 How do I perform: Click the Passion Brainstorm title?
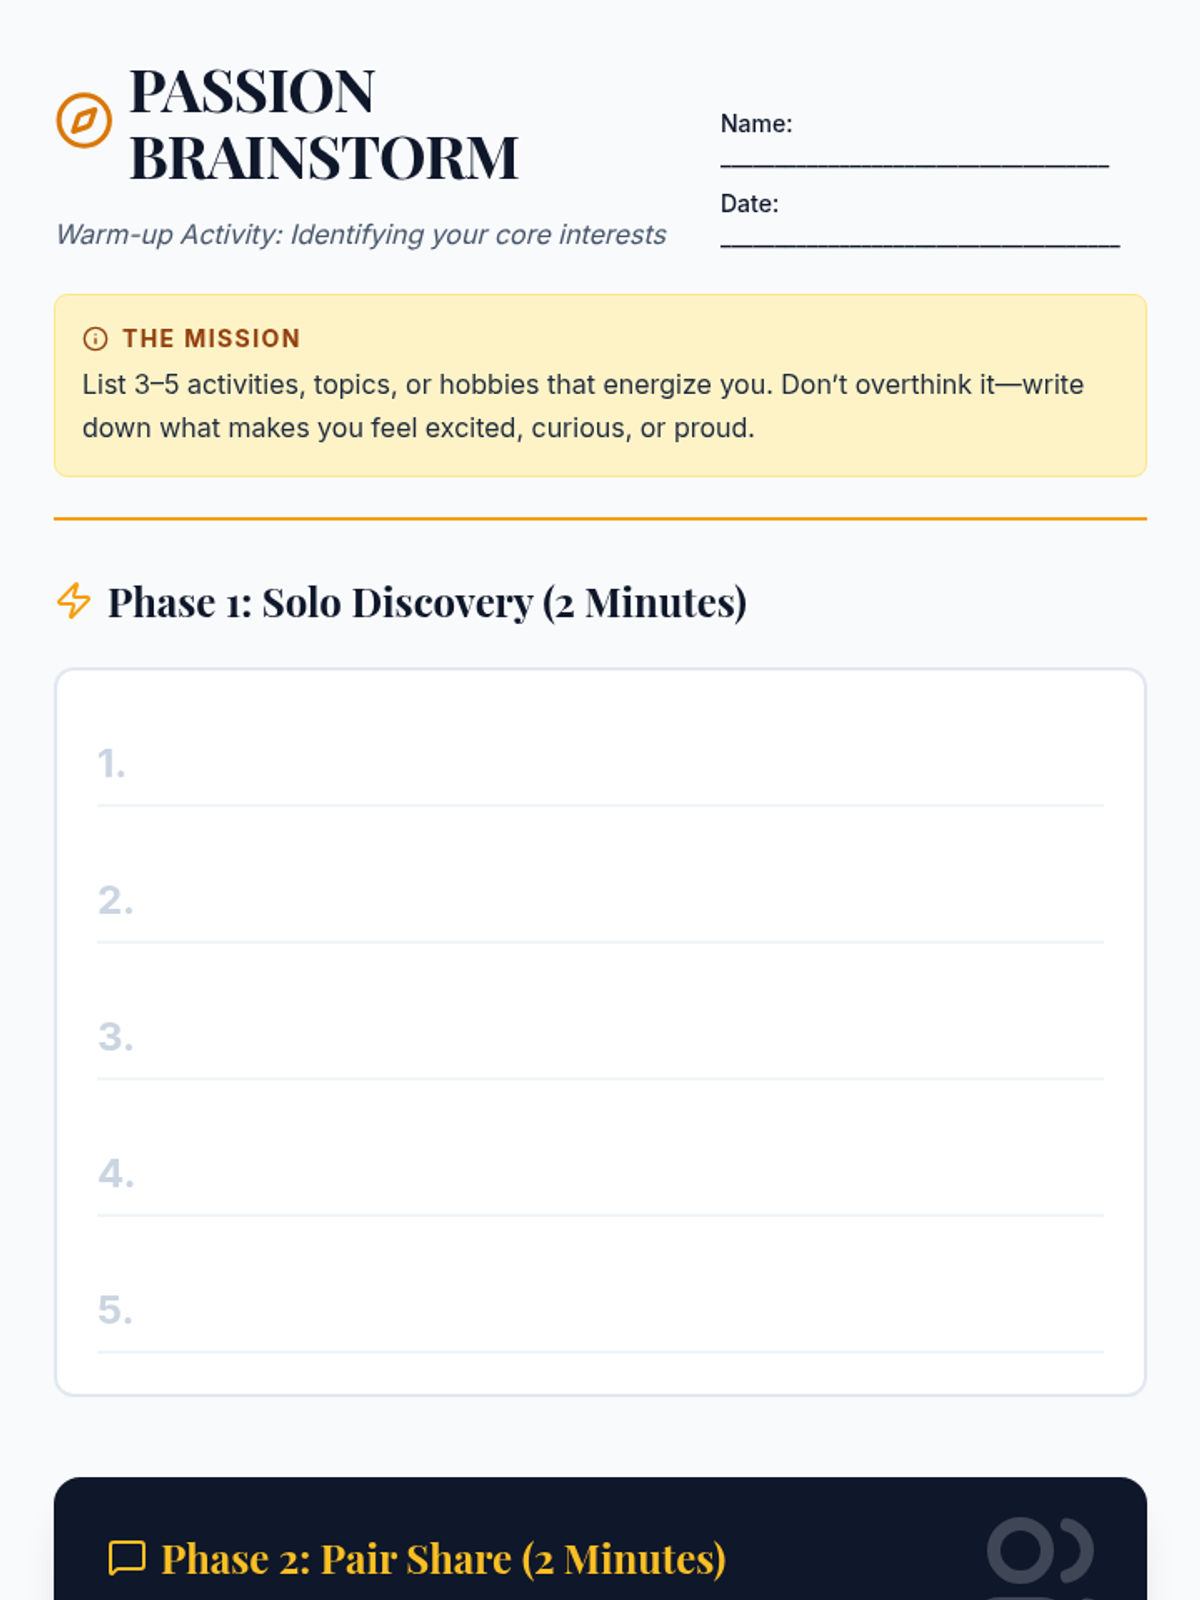(323, 124)
